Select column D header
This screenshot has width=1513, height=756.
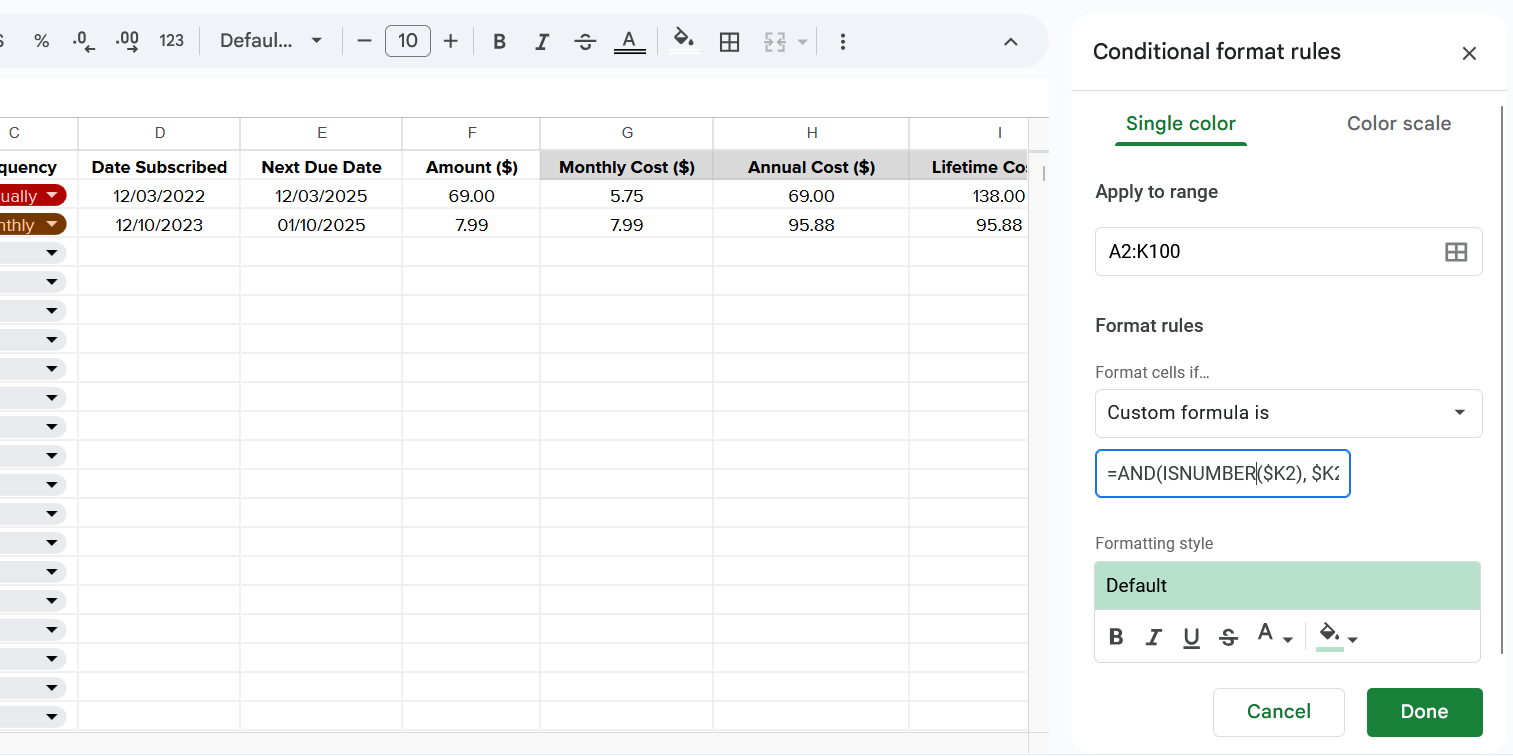point(160,133)
